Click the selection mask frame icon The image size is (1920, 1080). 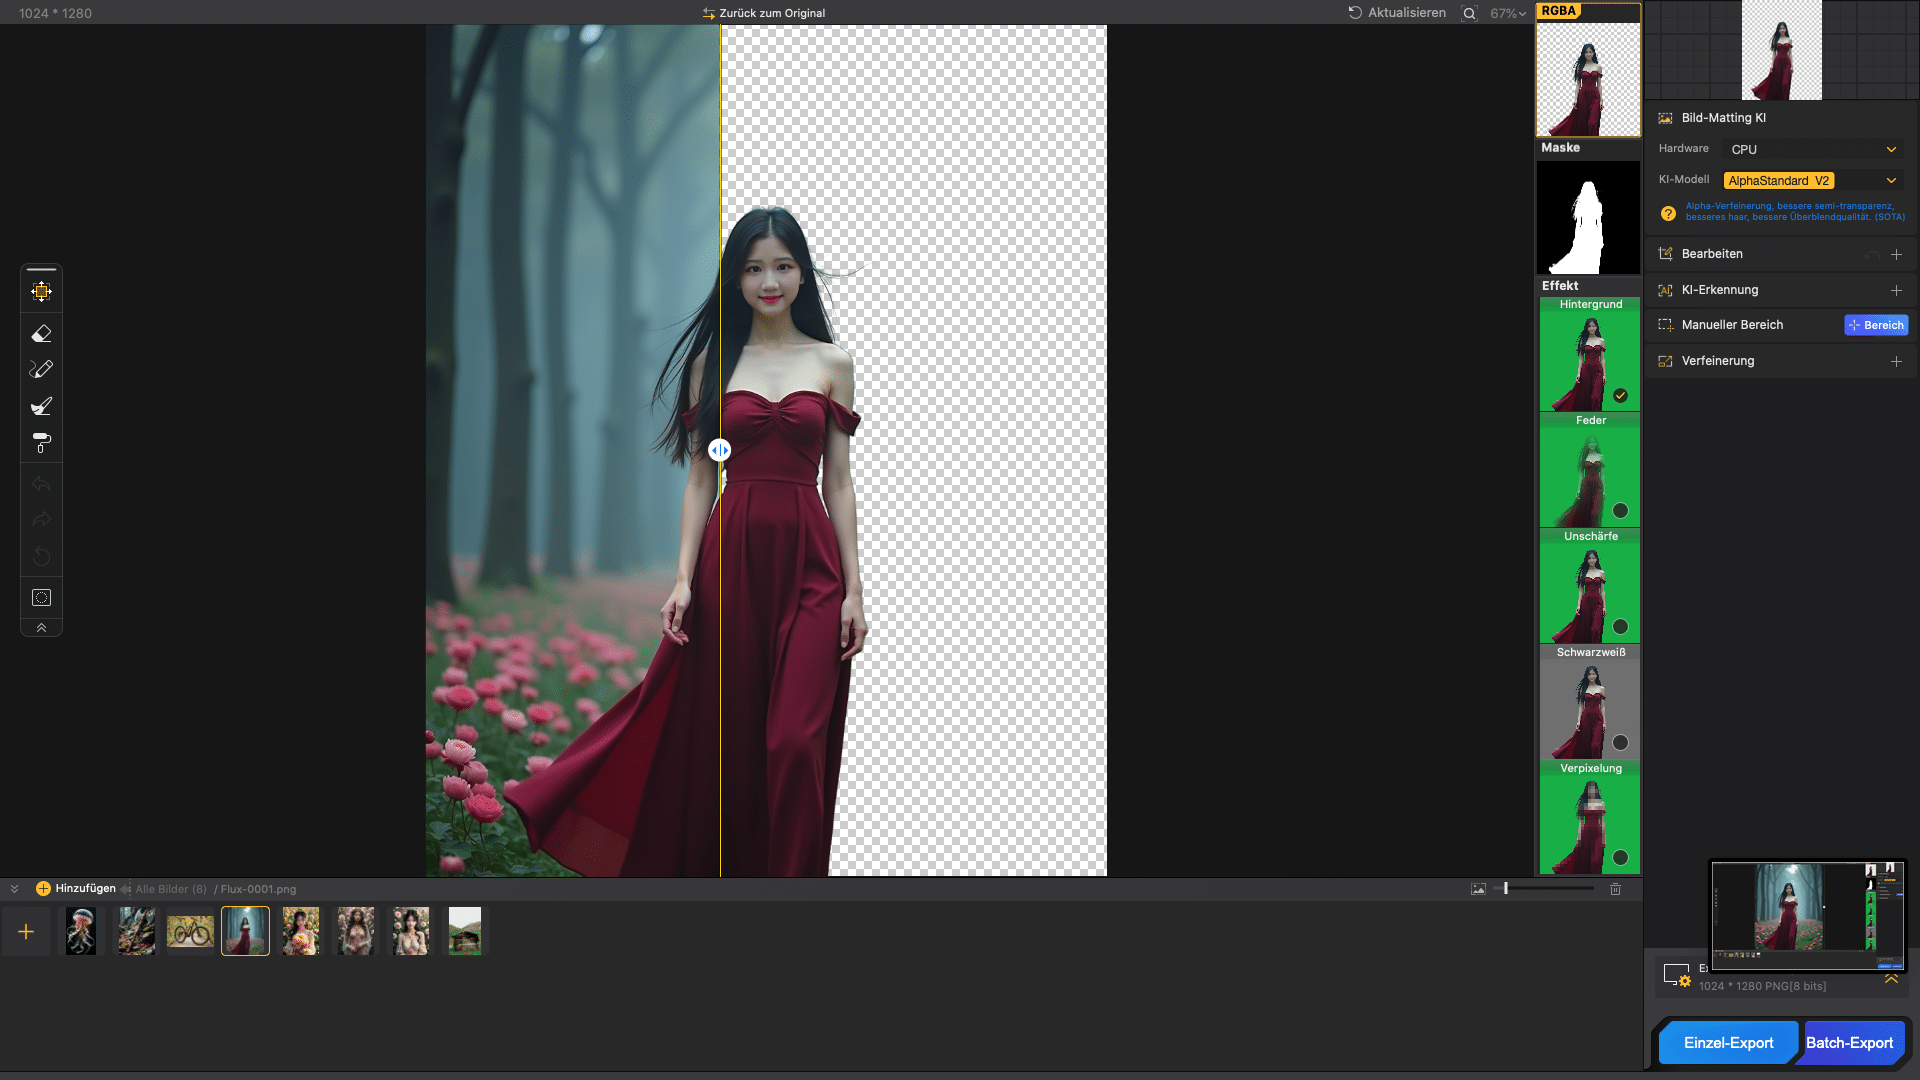click(x=41, y=598)
